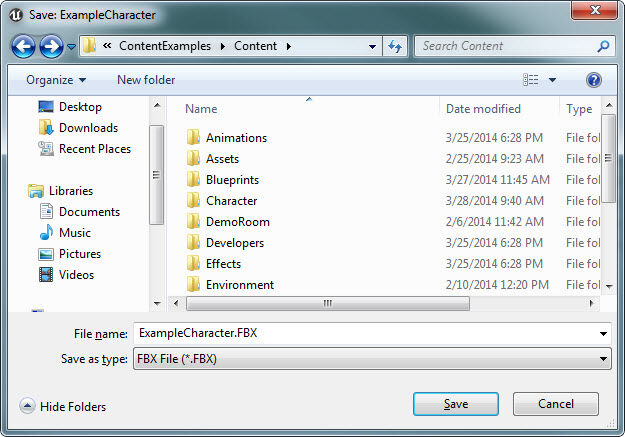Select Pictures library

[x=80, y=254]
